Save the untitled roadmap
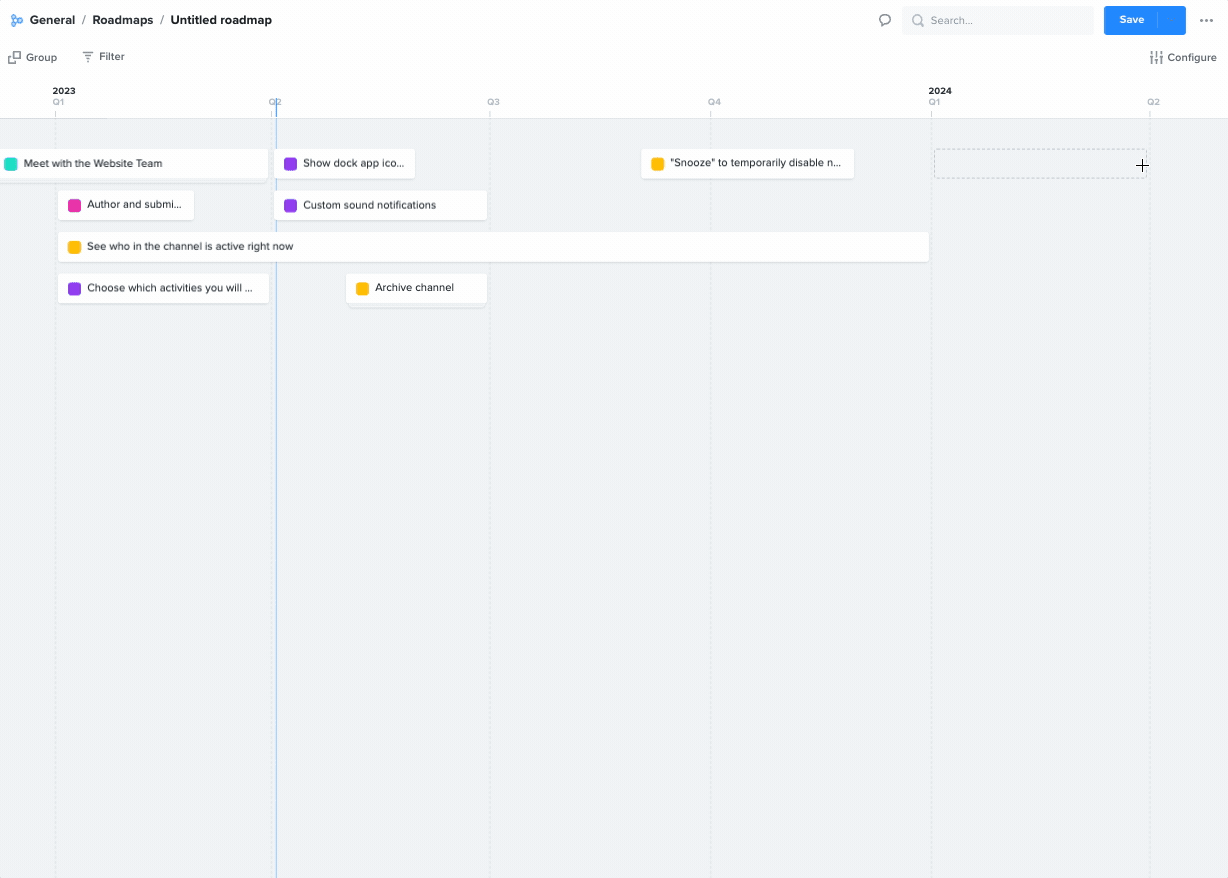Image resolution: width=1228 pixels, height=878 pixels. pyautogui.click(x=1131, y=20)
